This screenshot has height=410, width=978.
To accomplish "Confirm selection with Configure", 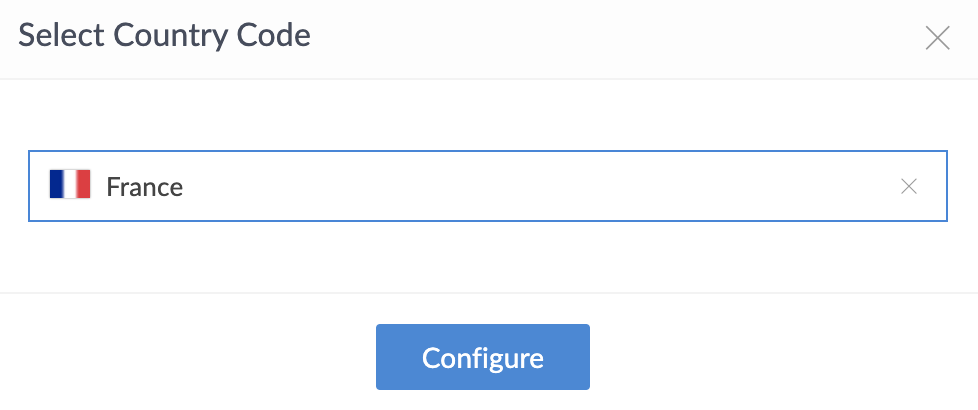I will point(482,357).
